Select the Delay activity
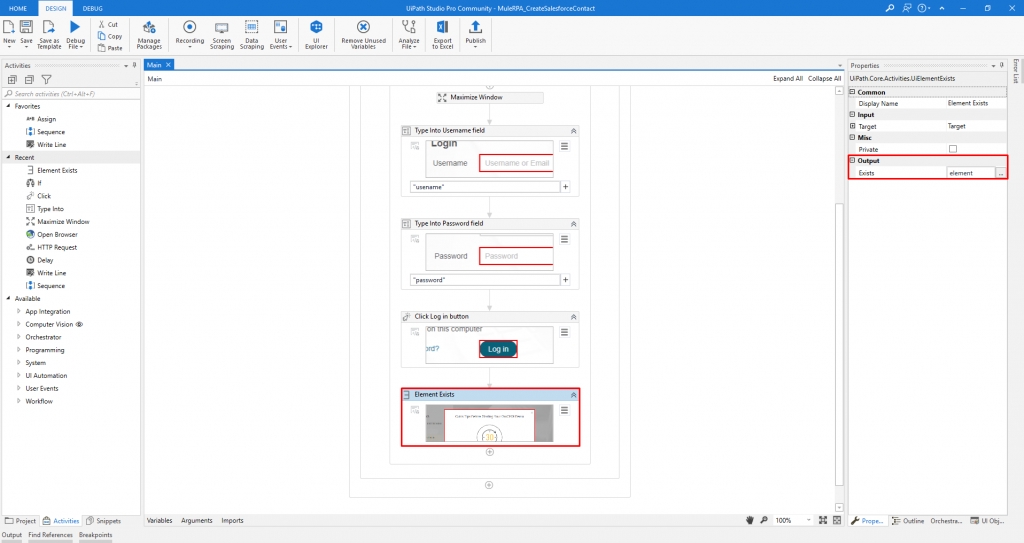 point(40,260)
